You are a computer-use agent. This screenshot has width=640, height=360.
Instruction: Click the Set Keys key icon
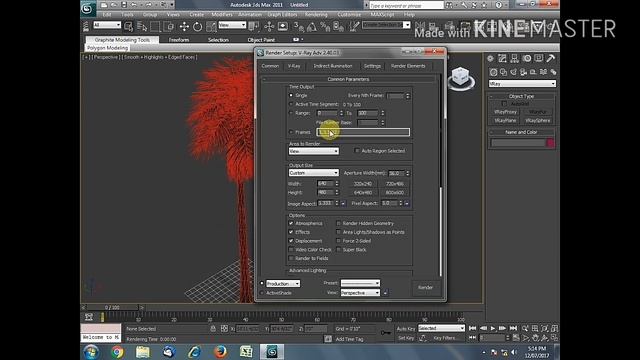[x=385, y=333]
